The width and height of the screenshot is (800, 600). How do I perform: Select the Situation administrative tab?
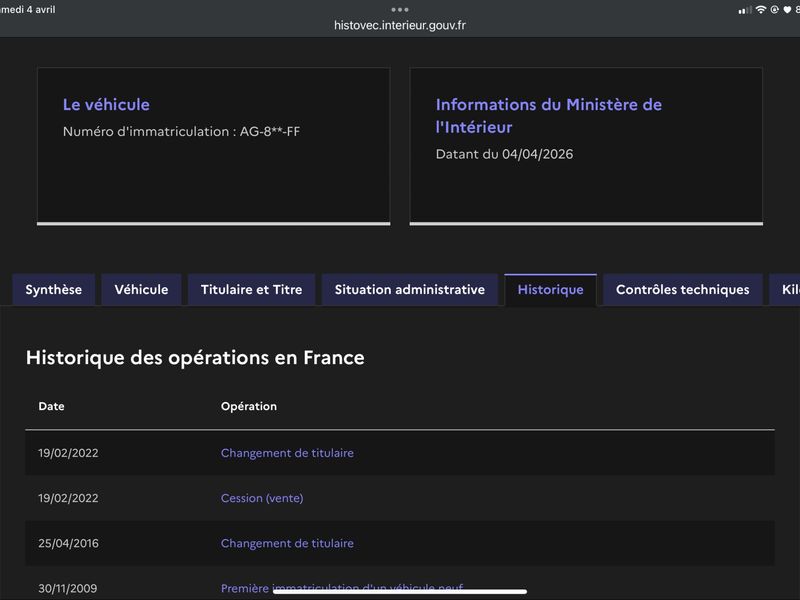pos(409,290)
